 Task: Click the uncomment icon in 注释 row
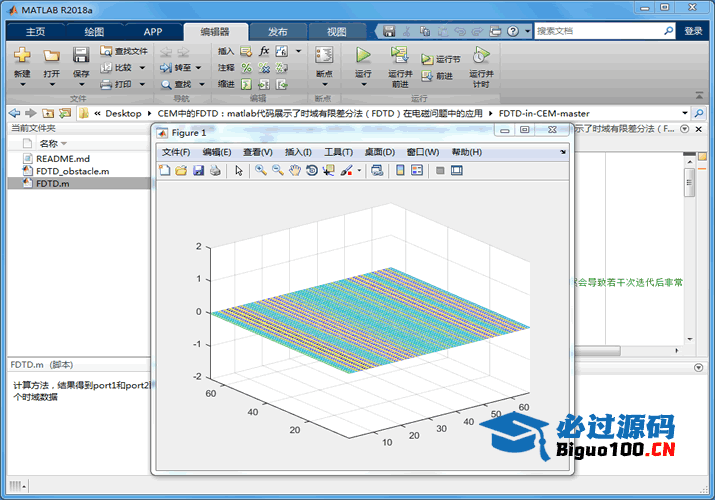tap(264, 68)
